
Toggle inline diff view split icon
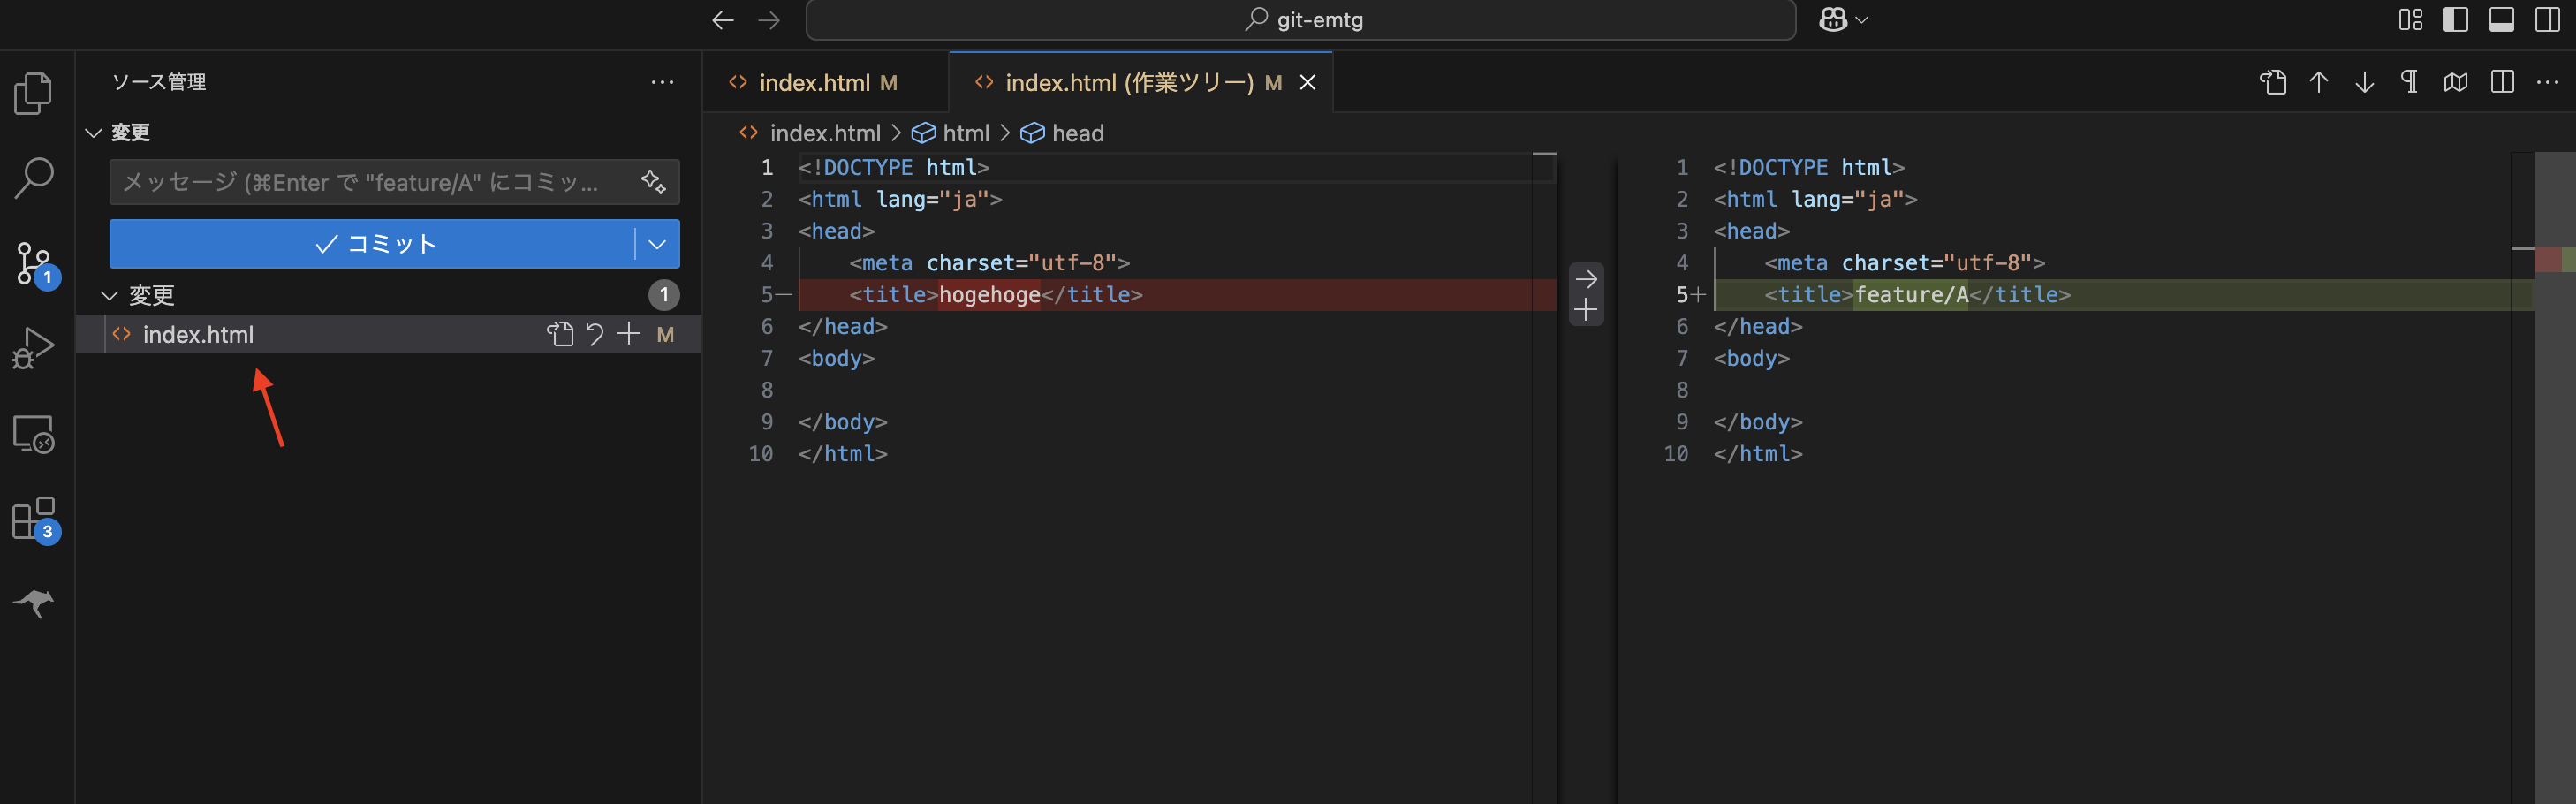pos(2502,82)
